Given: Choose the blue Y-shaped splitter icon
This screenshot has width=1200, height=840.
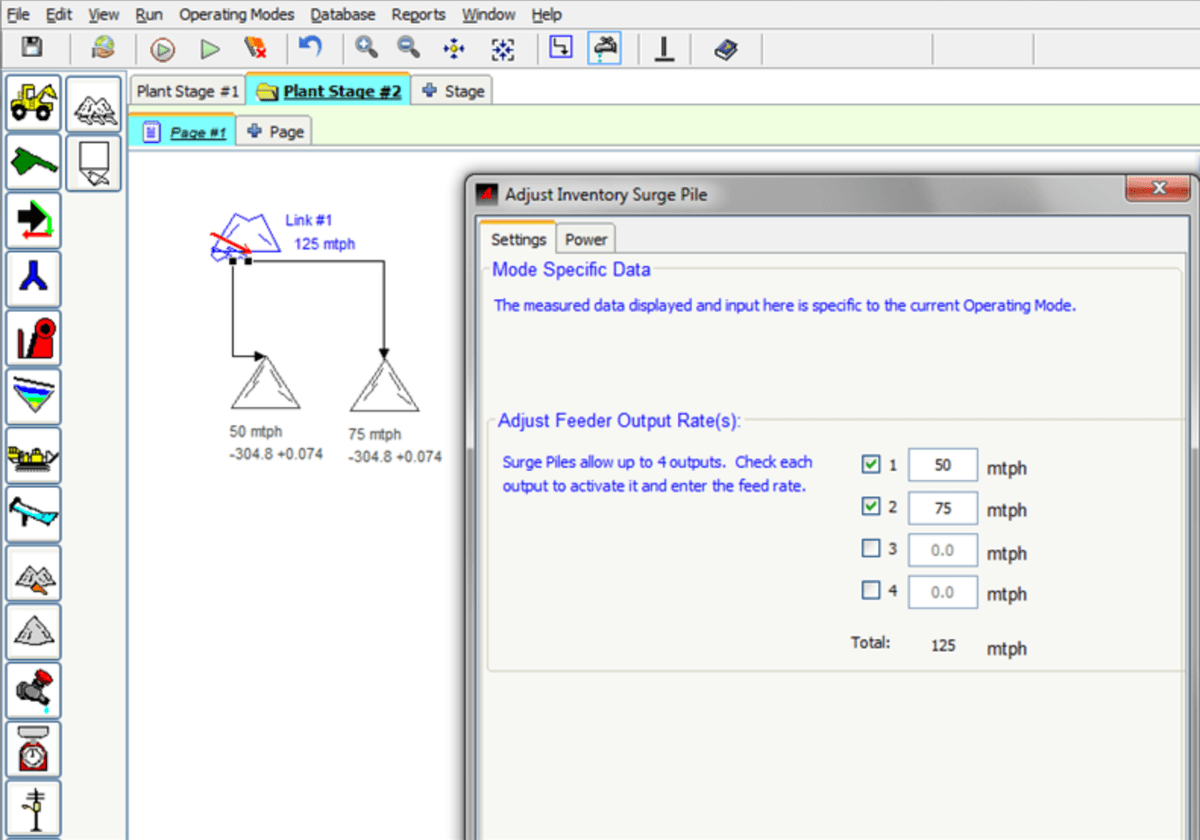Looking at the screenshot, I should click(x=34, y=279).
